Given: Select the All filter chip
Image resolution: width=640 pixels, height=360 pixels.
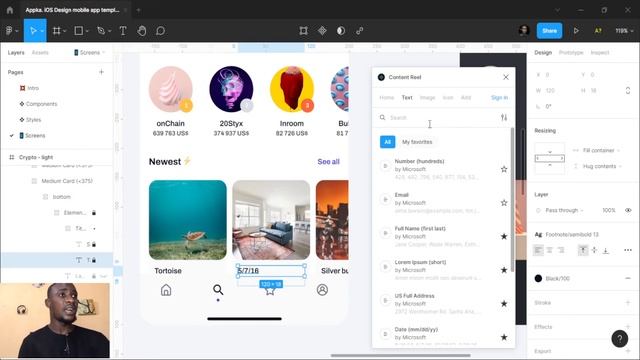Looking at the screenshot, I should (387, 142).
